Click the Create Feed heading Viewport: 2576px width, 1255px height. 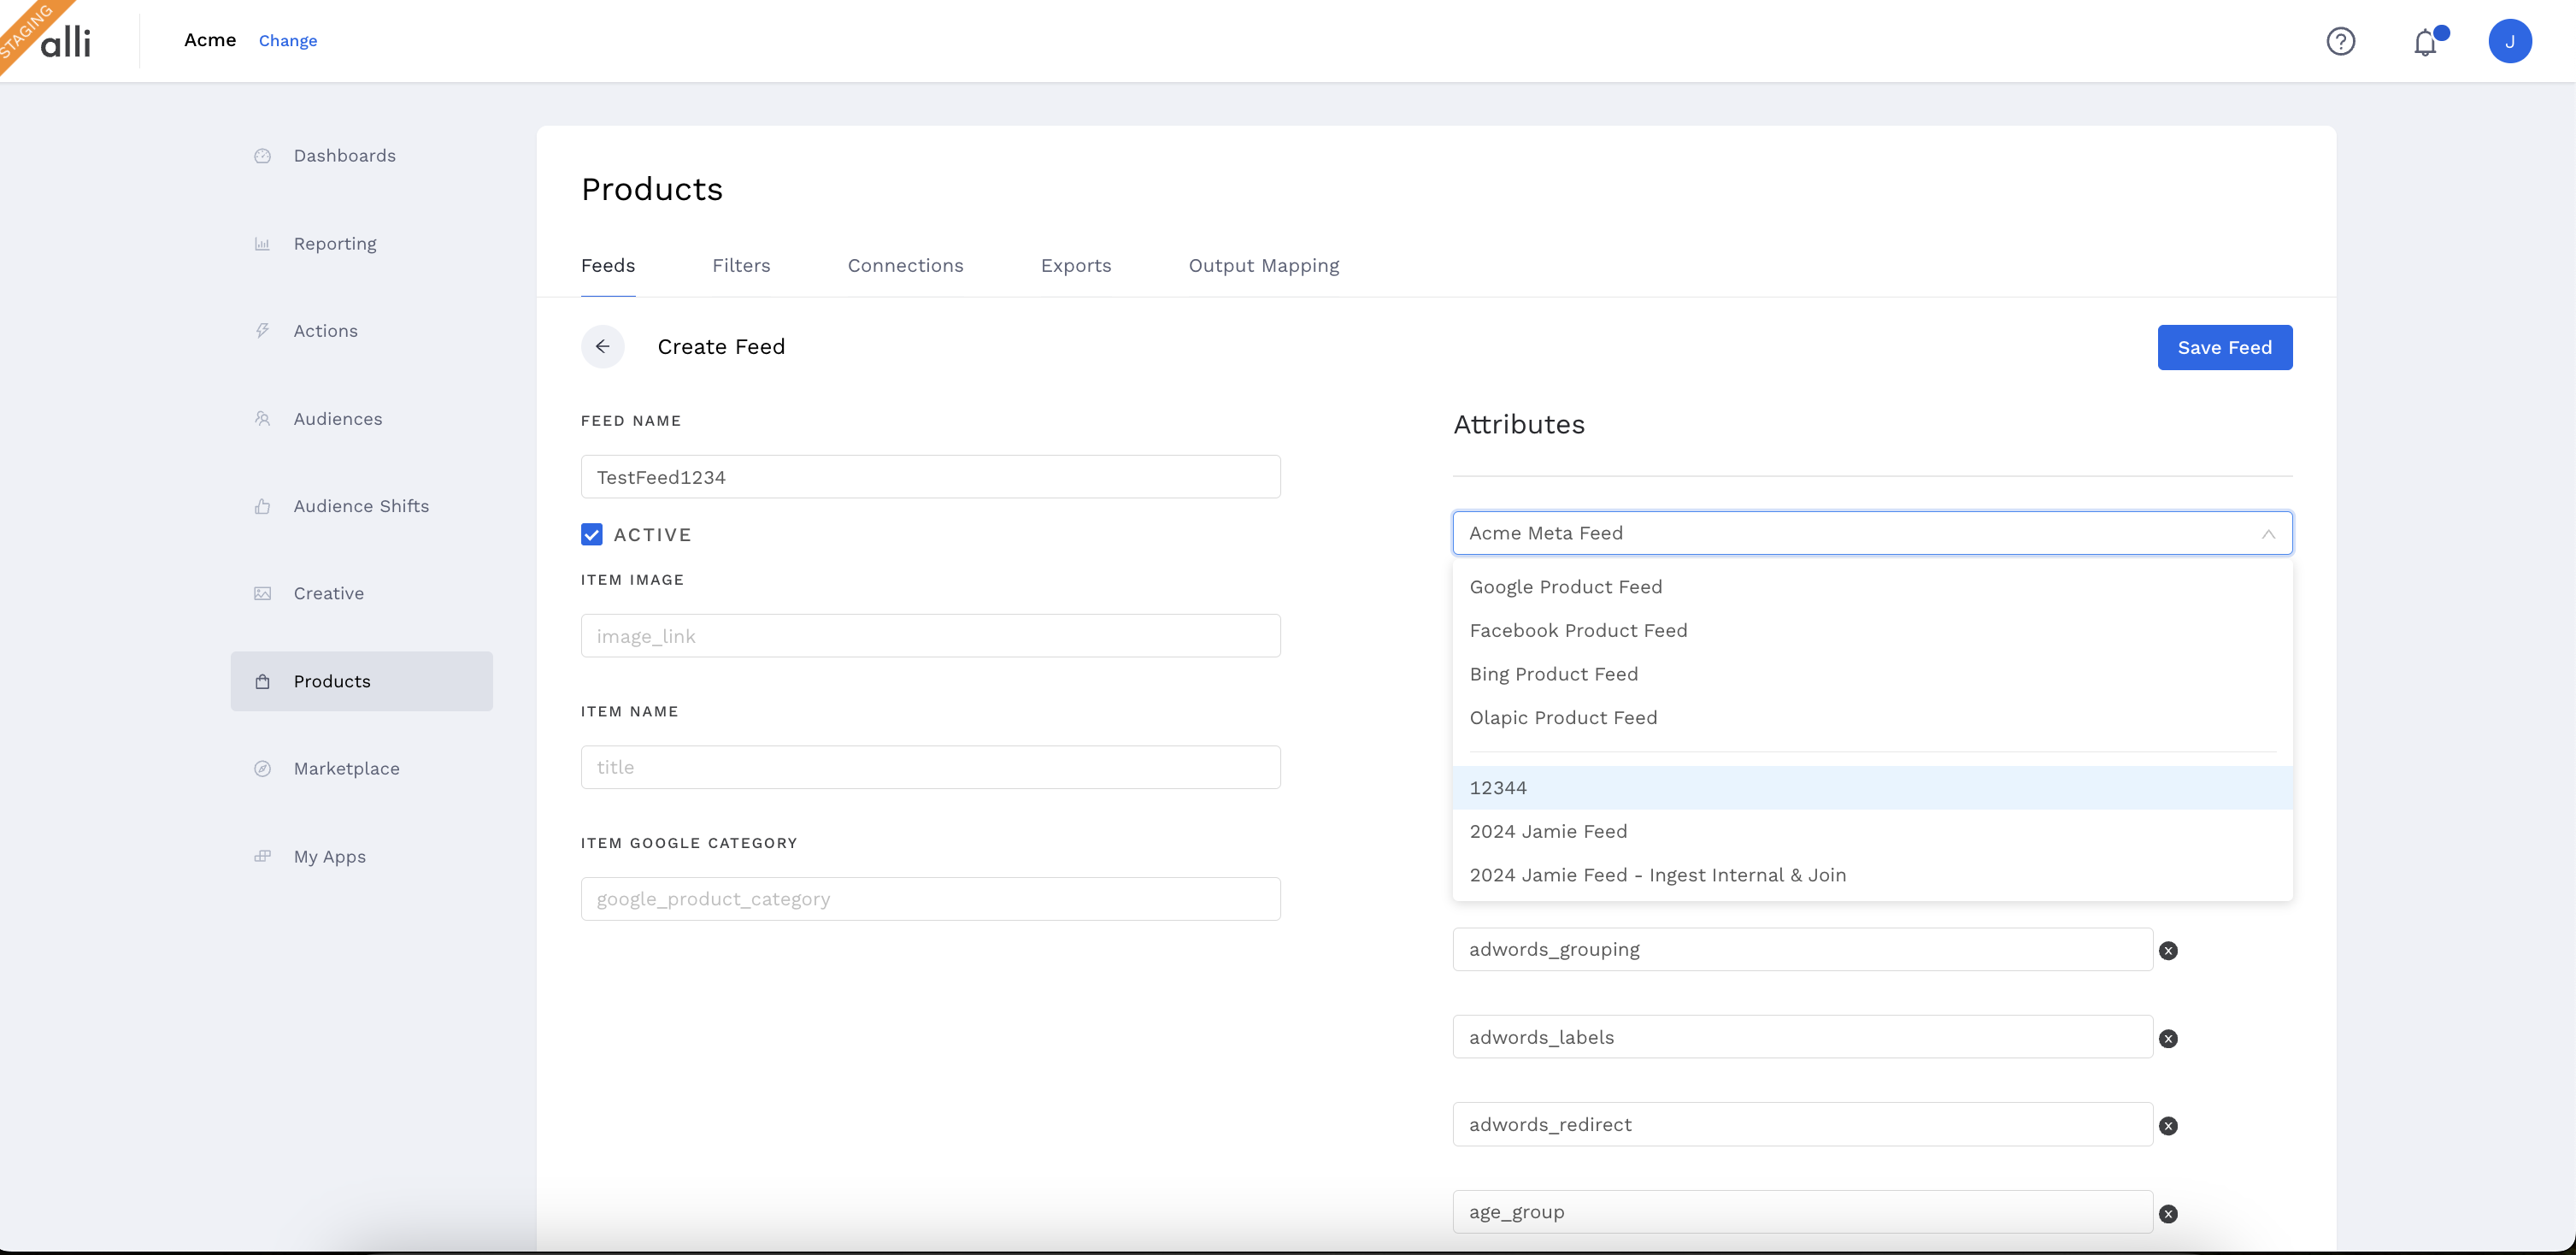[x=720, y=347]
